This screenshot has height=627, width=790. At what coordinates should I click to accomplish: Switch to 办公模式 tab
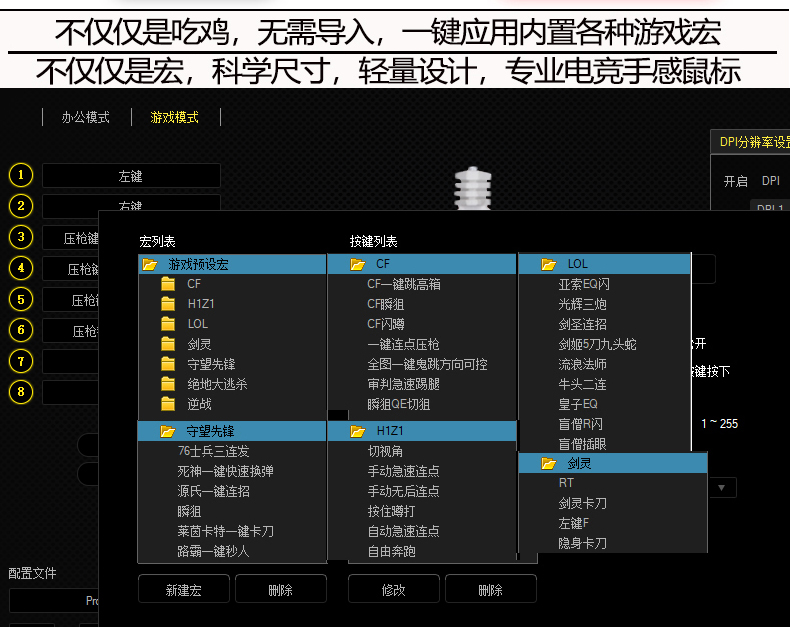click(x=86, y=117)
